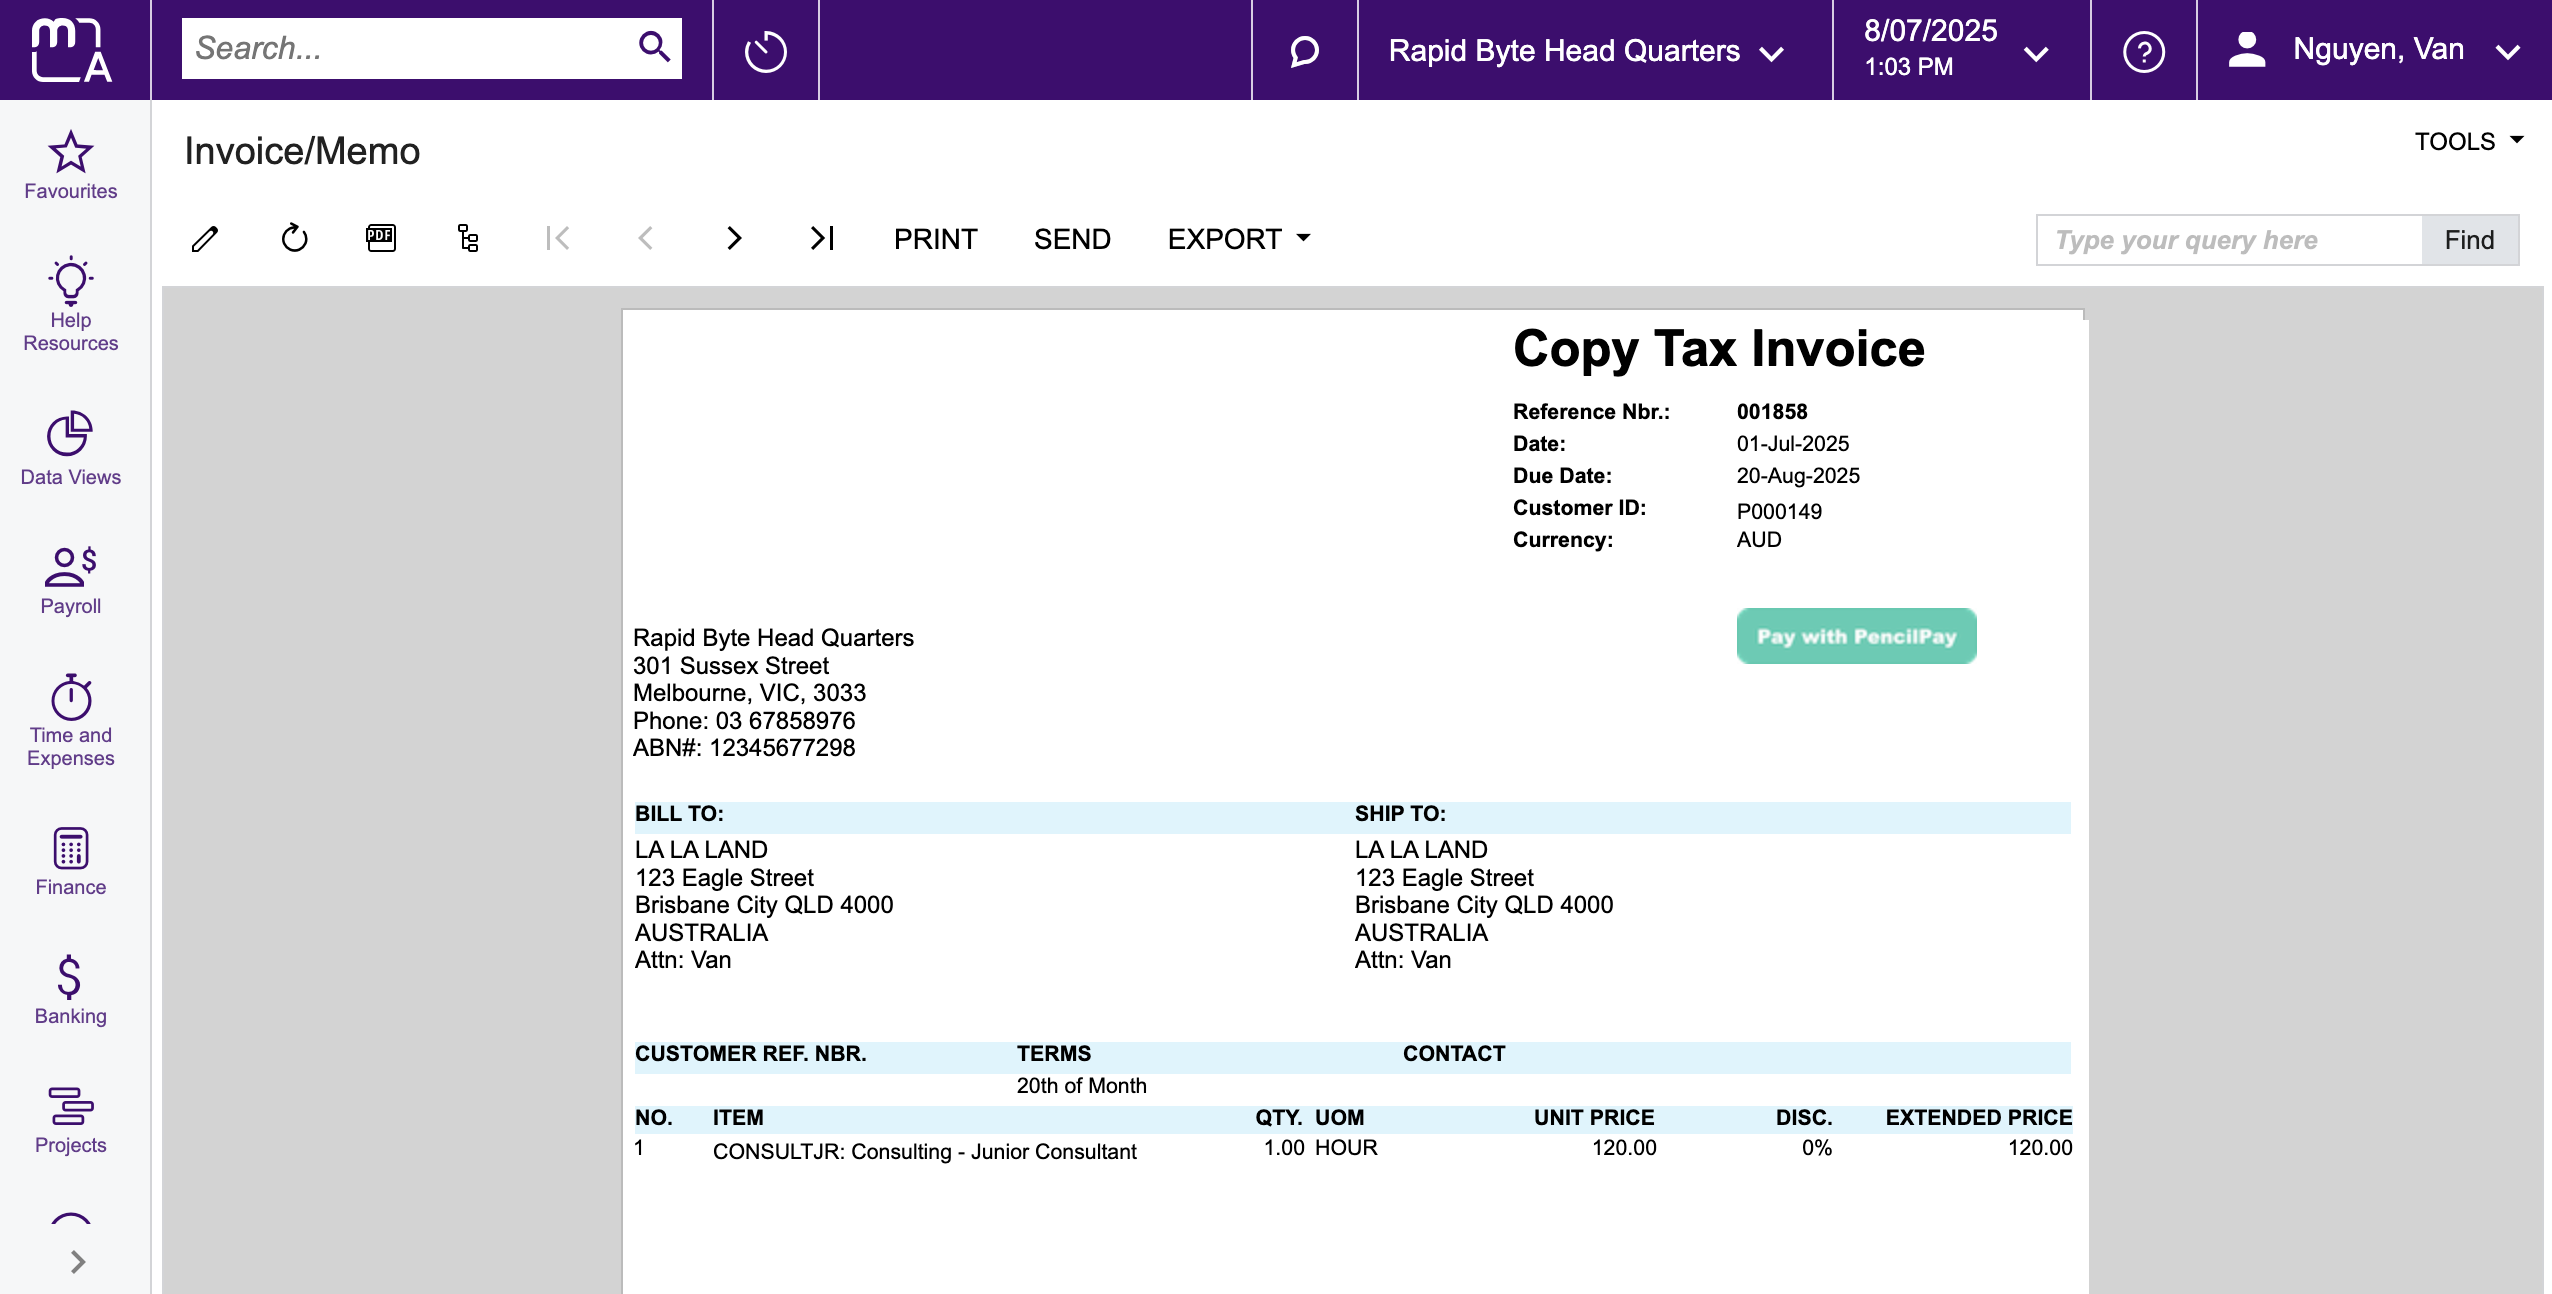Viewport: 2552px width, 1294px height.
Task: Open the help question mark icon
Action: coord(2143,51)
